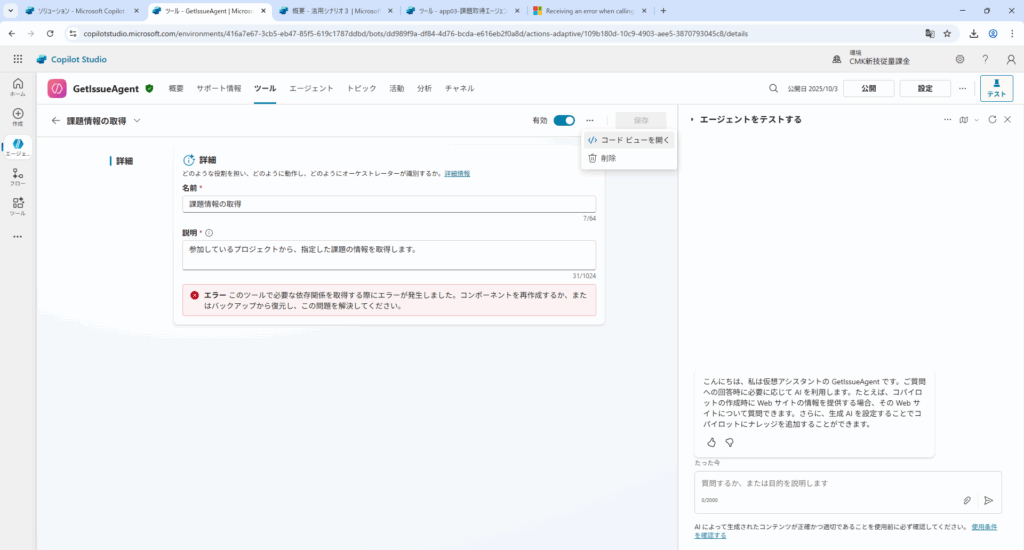The height and width of the screenshot is (550, 1024).
Task: Click the 公開 (Publish) button
Action: [x=868, y=88]
